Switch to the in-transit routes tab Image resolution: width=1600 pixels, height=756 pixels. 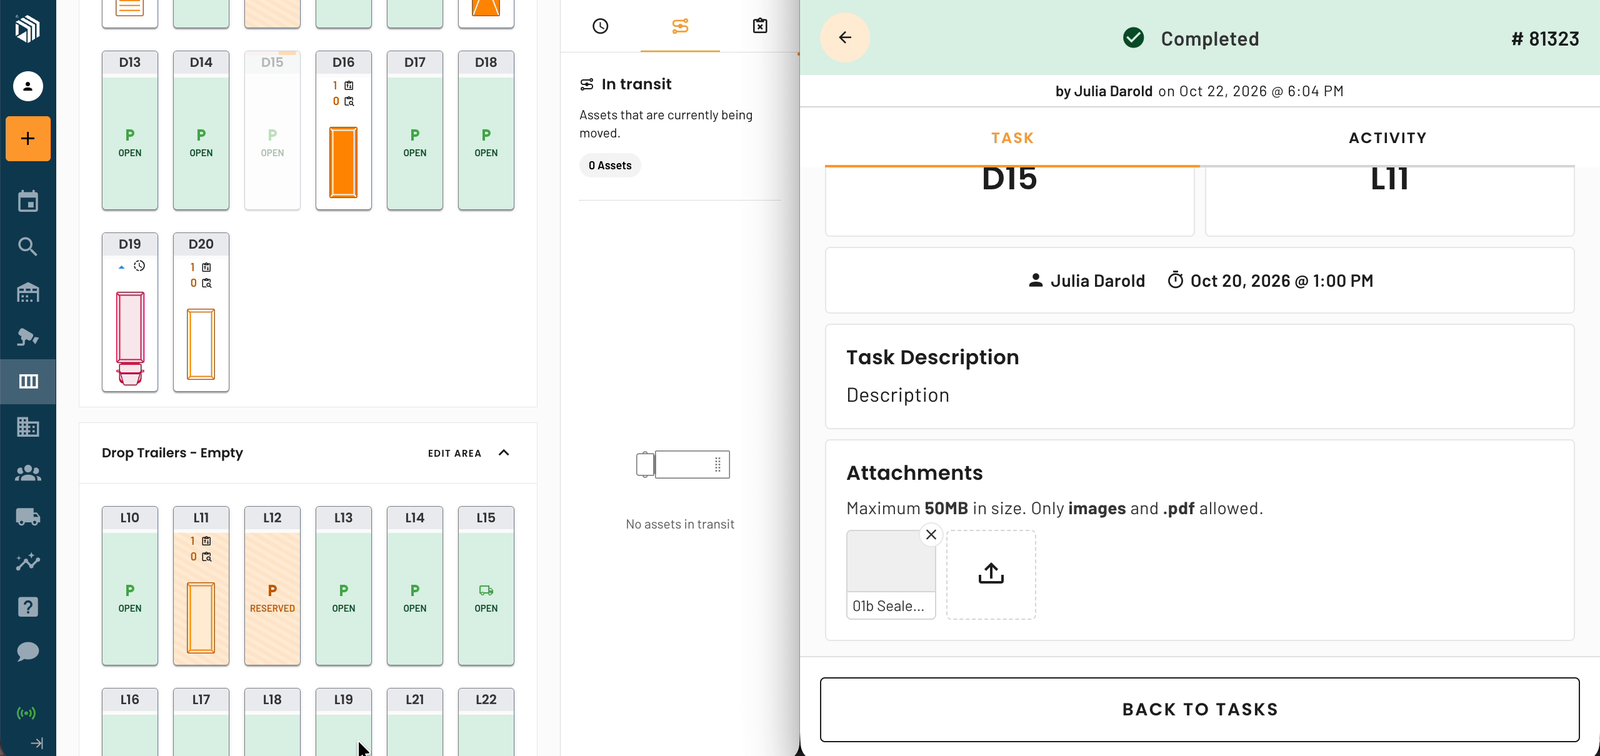(680, 26)
